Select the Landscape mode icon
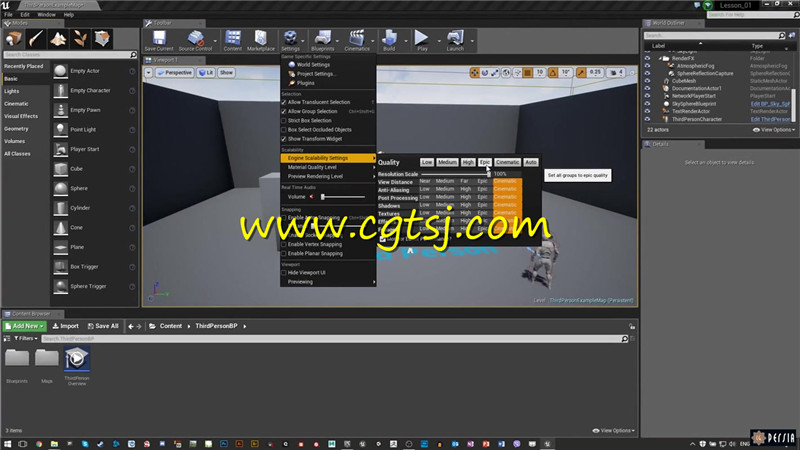Screen dimensions: 800x450 point(58,38)
